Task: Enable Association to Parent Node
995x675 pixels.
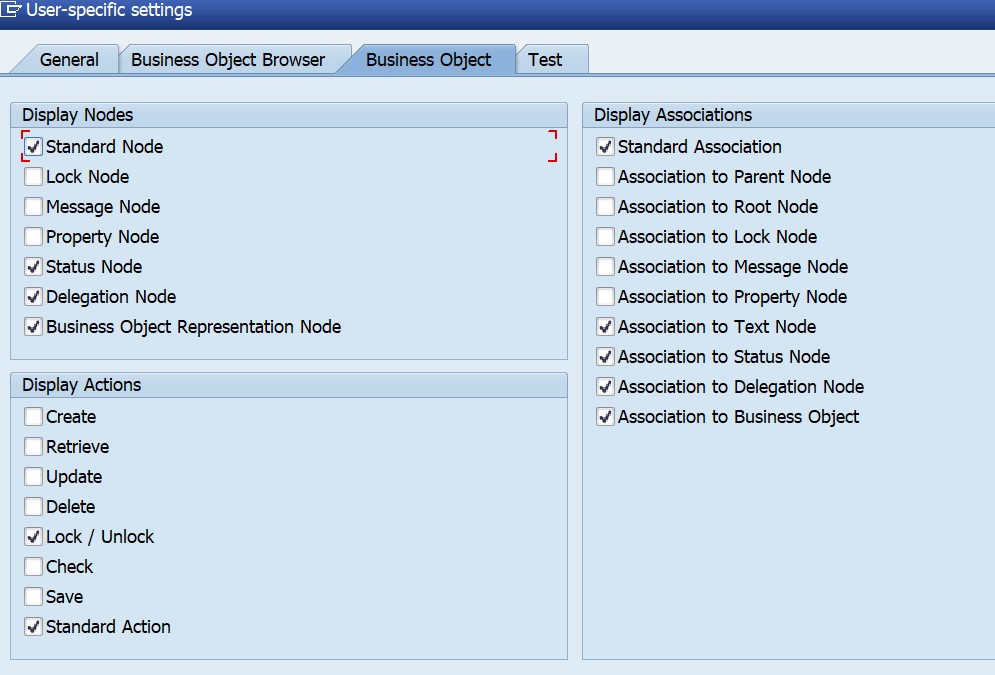Action: [604, 176]
